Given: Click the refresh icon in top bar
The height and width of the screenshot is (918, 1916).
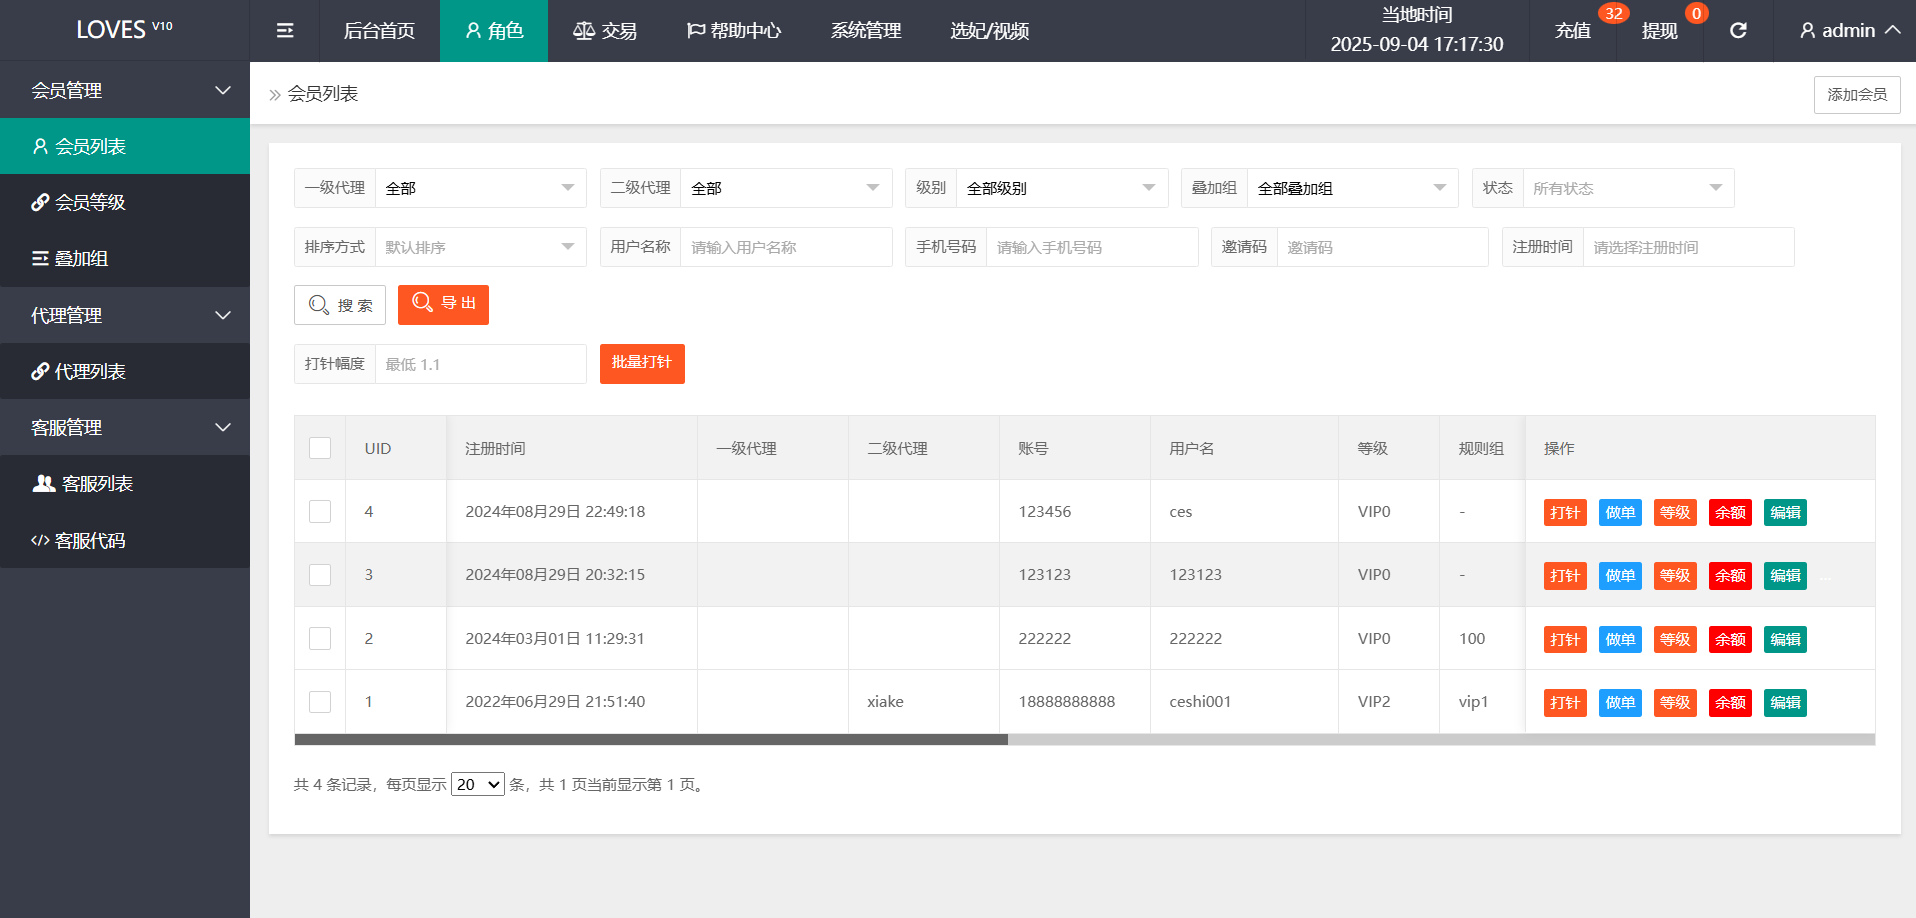Looking at the screenshot, I should click(x=1738, y=31).
